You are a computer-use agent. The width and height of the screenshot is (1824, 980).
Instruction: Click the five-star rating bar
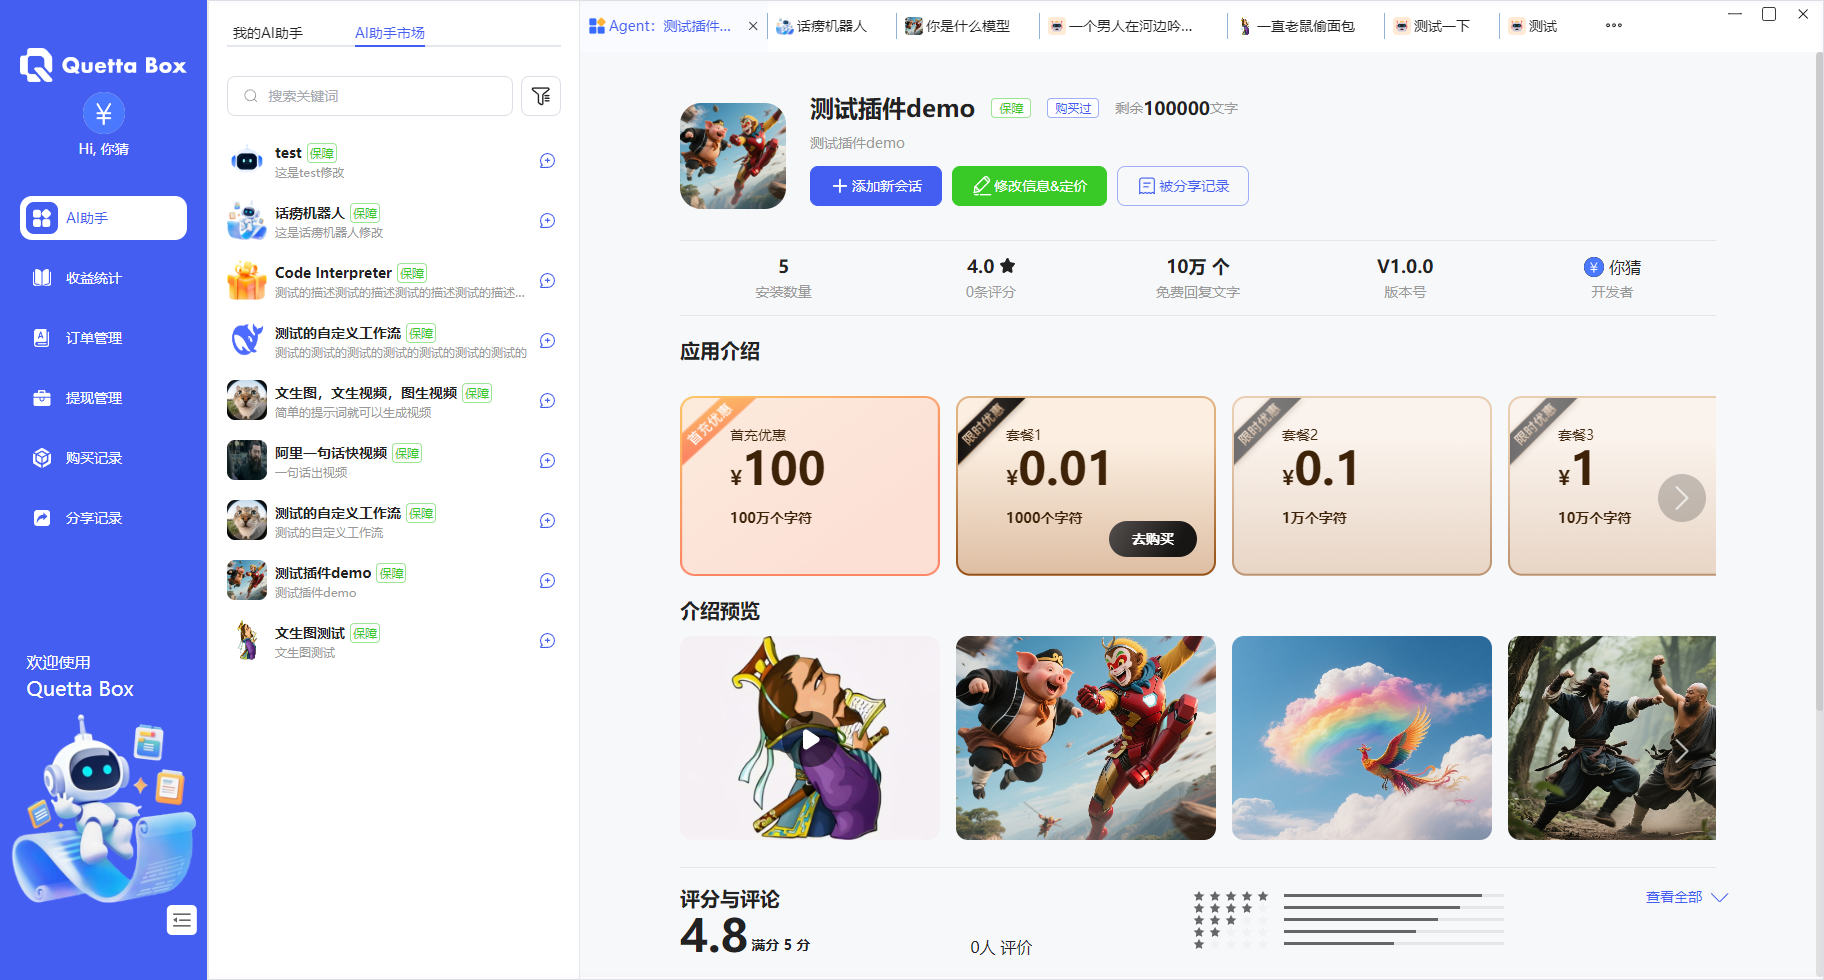coord(1394,895)
